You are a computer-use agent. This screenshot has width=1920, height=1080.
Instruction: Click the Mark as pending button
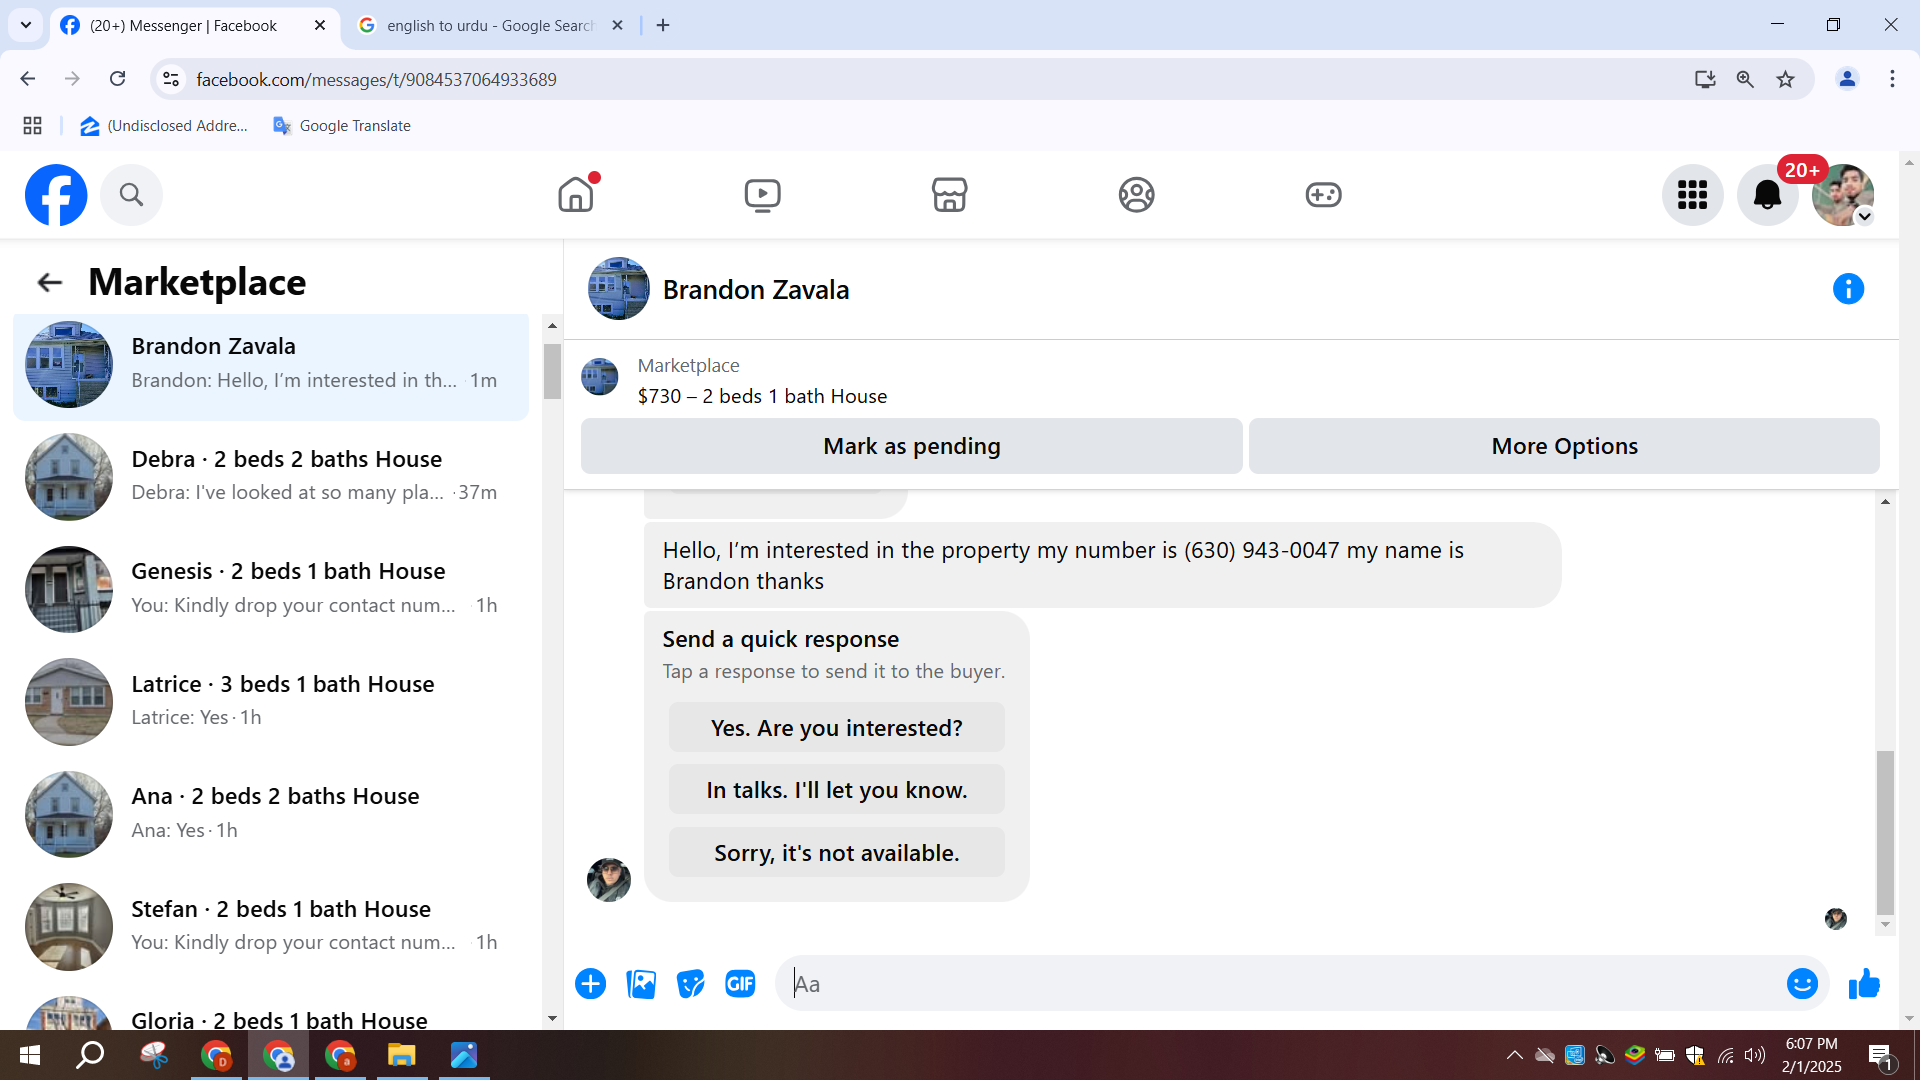tap(911, 446)
